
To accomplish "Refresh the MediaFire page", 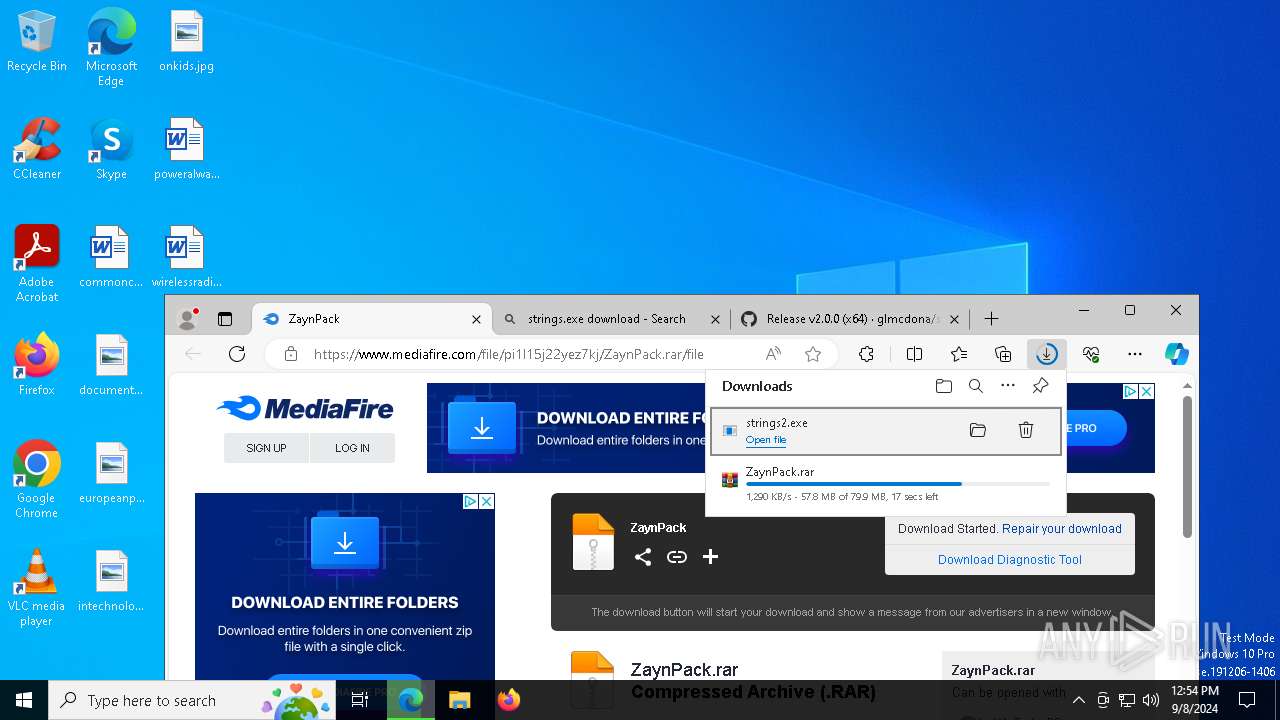I will [237, 354].
